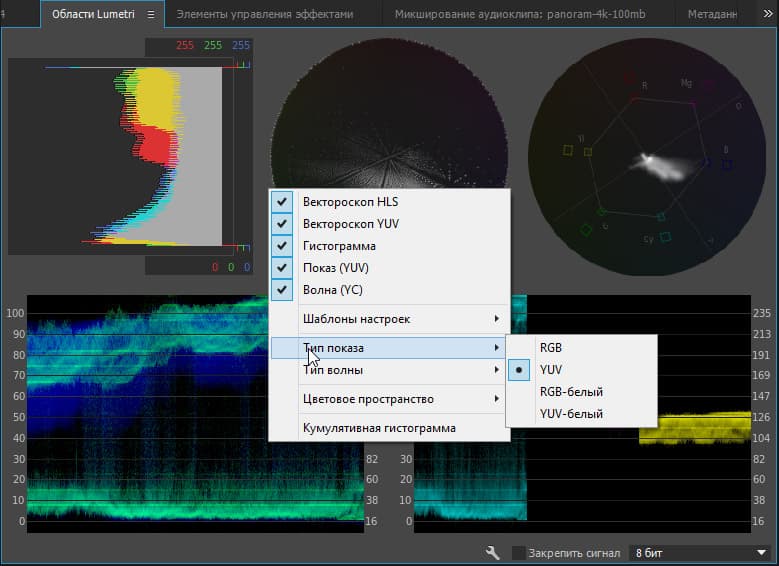Select Кумулятивная гистограмма menu item

click(379, 428)
